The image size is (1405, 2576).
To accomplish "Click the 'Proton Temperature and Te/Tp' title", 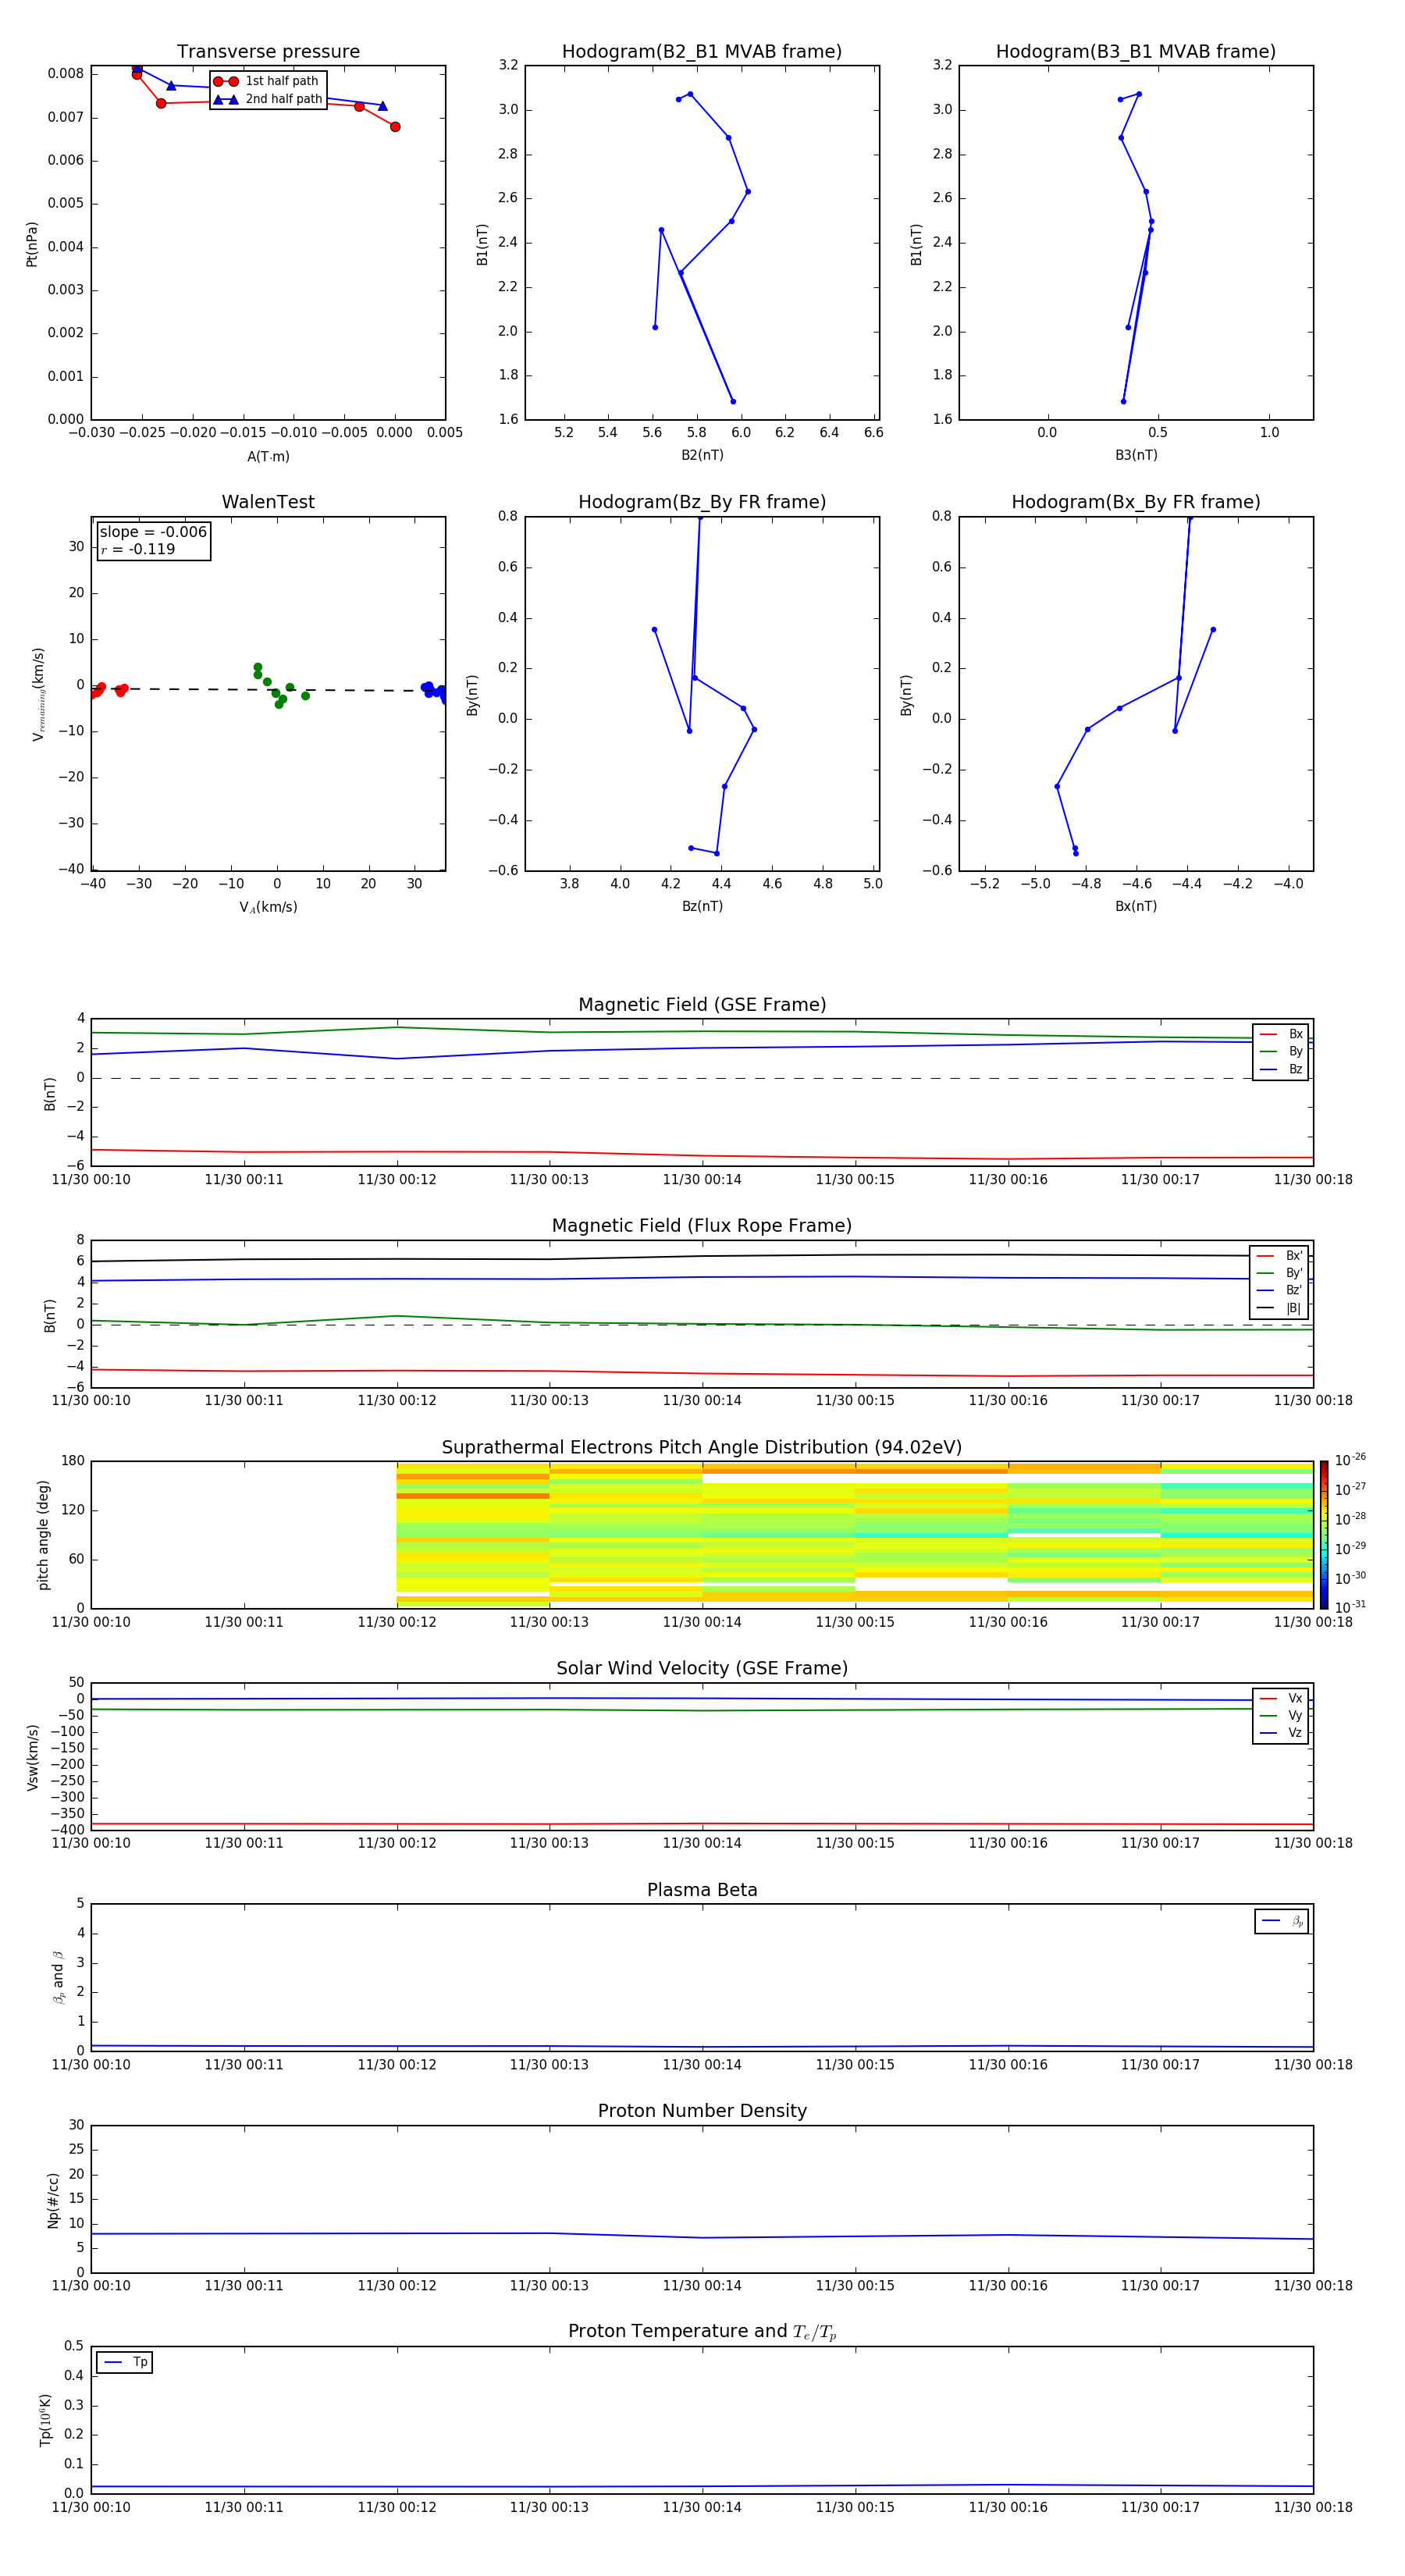I will point(702,2332).
